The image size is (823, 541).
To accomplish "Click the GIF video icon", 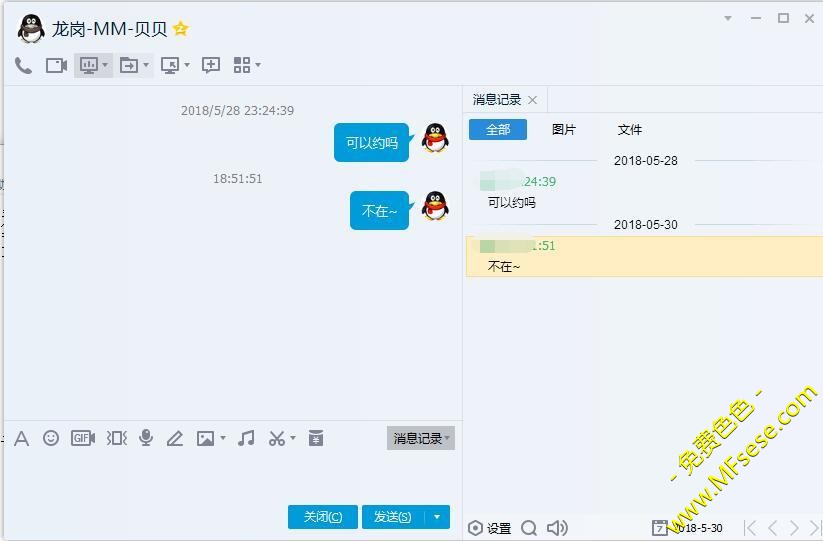I will [83, 438].
